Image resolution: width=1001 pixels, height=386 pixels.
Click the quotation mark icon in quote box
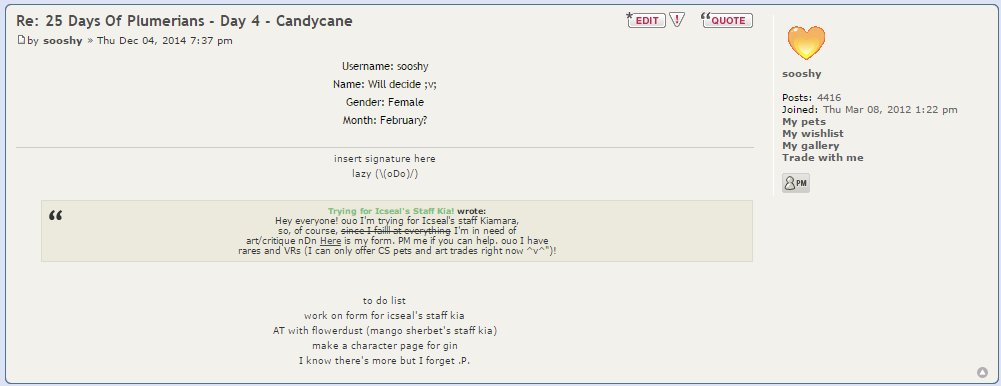(56, 216)
